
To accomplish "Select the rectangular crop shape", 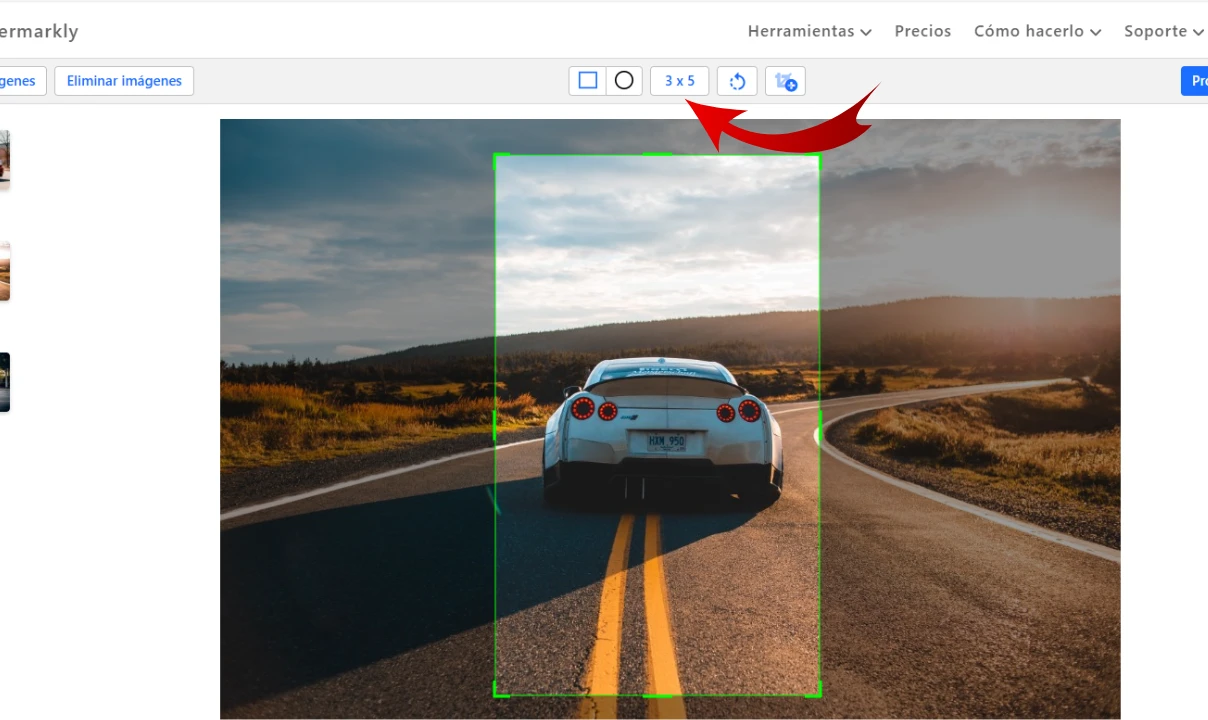I will [588, 81].
